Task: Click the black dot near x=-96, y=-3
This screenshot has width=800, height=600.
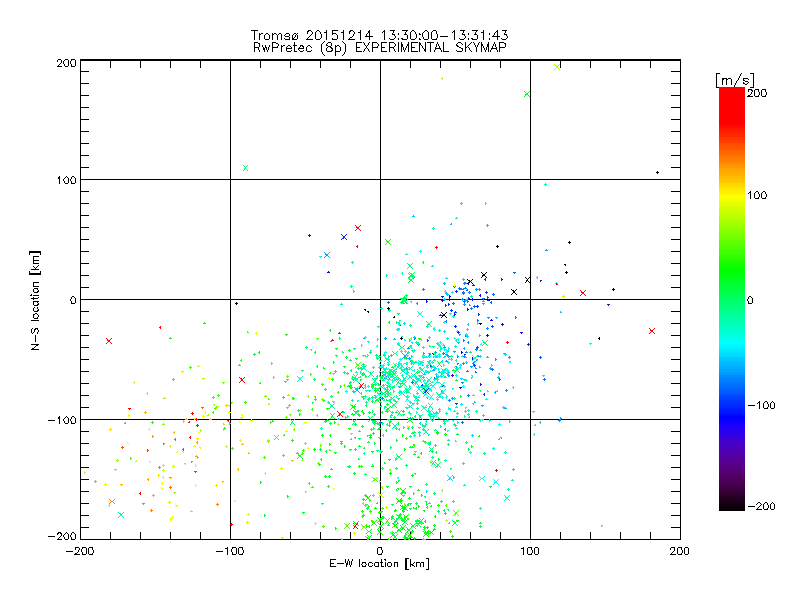Action: [x=236, y=304]
